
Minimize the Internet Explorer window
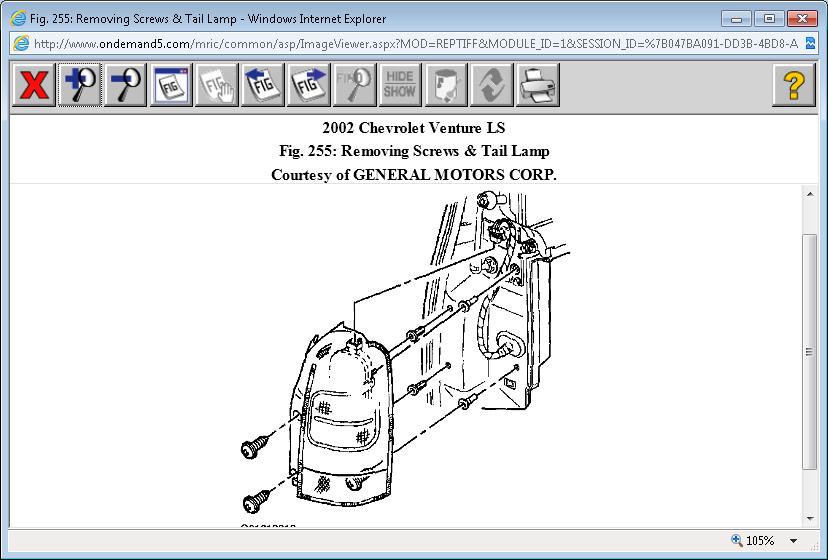pos(737,19)
